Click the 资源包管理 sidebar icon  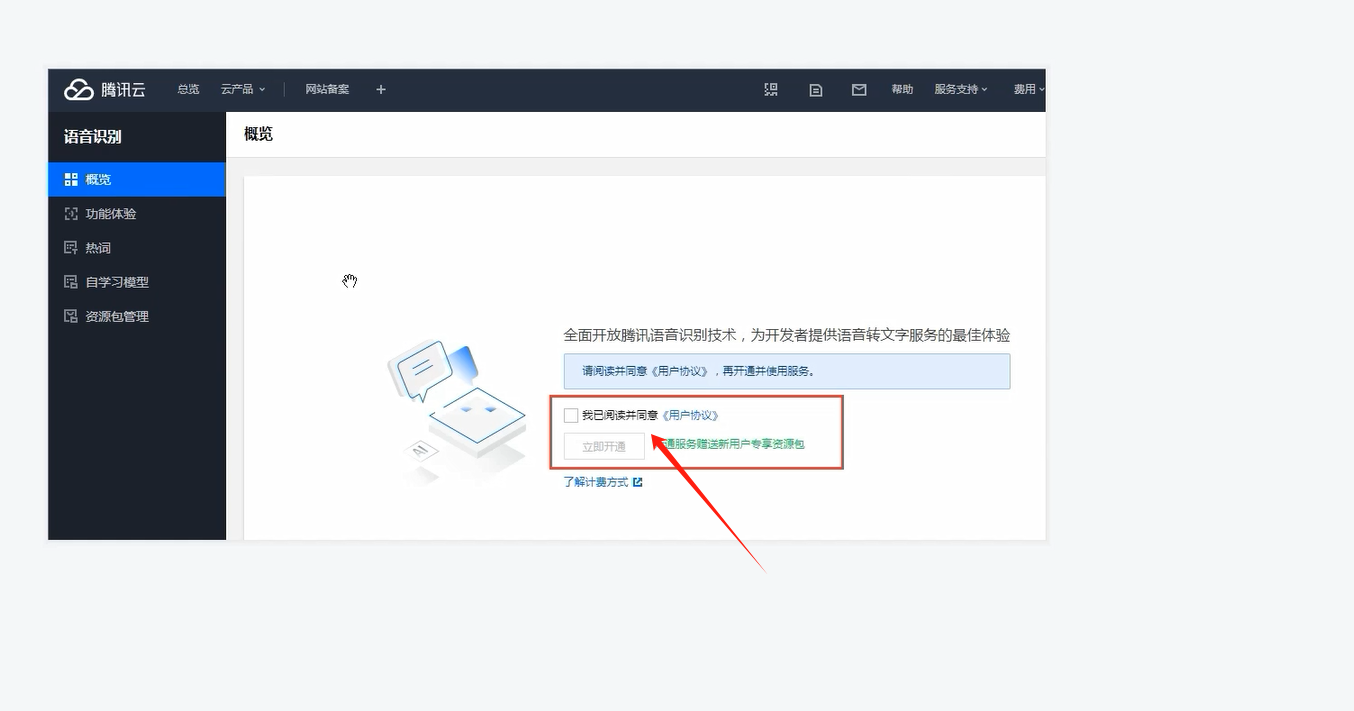click(71, 316)
